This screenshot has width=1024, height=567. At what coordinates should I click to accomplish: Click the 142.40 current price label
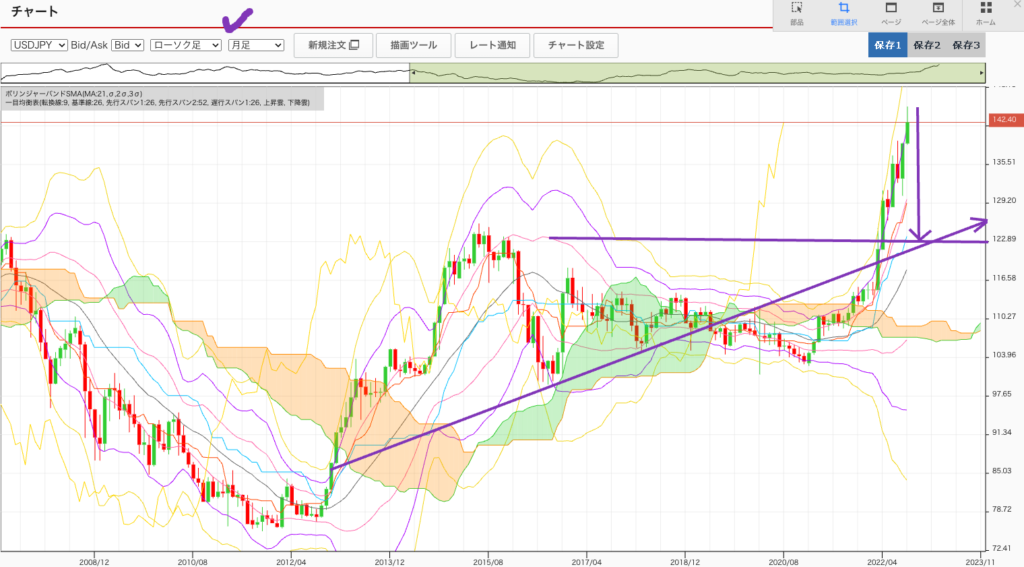1004,120
